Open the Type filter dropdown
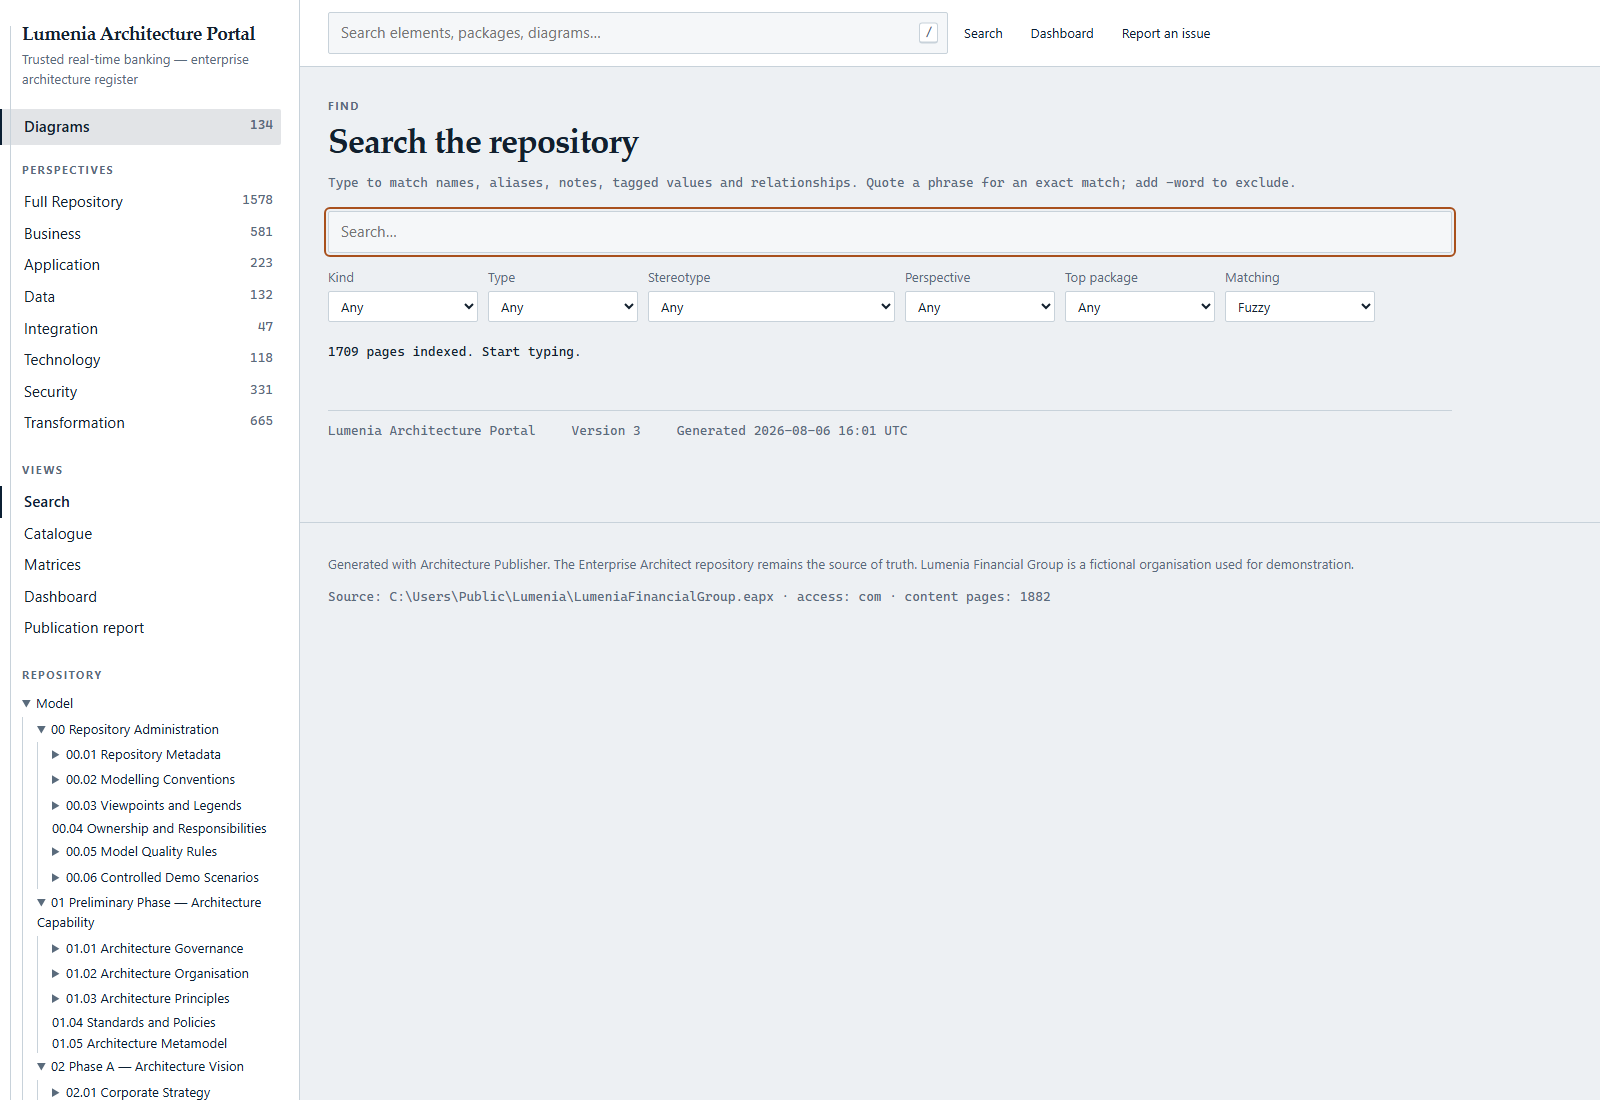Viewport: 1600px width, 1100px height. pos(563,307)
